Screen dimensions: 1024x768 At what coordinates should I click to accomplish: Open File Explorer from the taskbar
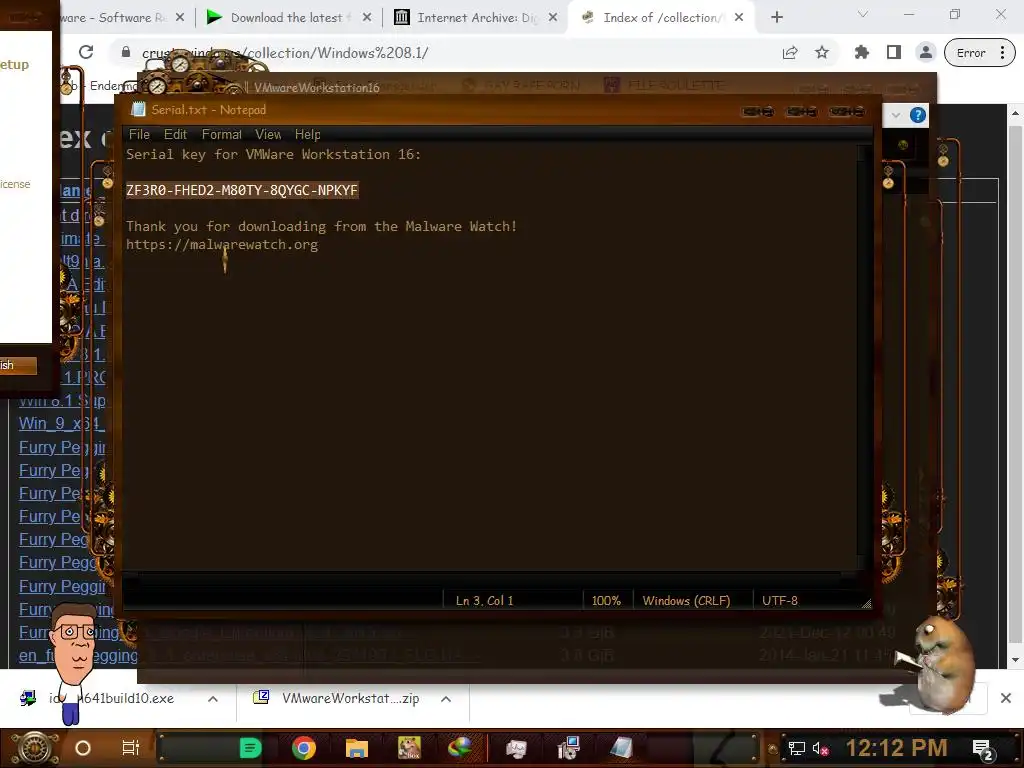pyautogui.click(x=357, y=748)
